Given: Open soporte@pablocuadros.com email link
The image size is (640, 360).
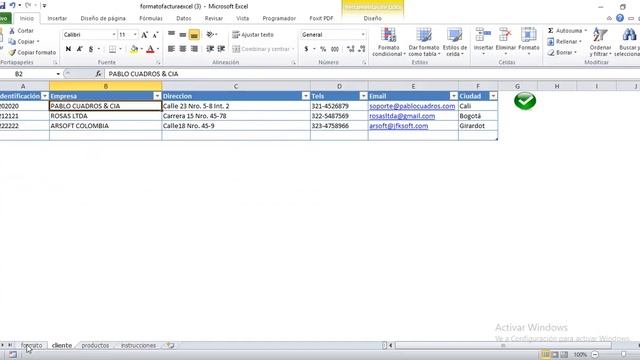Looking at the screenshot, I should [412, 106].
